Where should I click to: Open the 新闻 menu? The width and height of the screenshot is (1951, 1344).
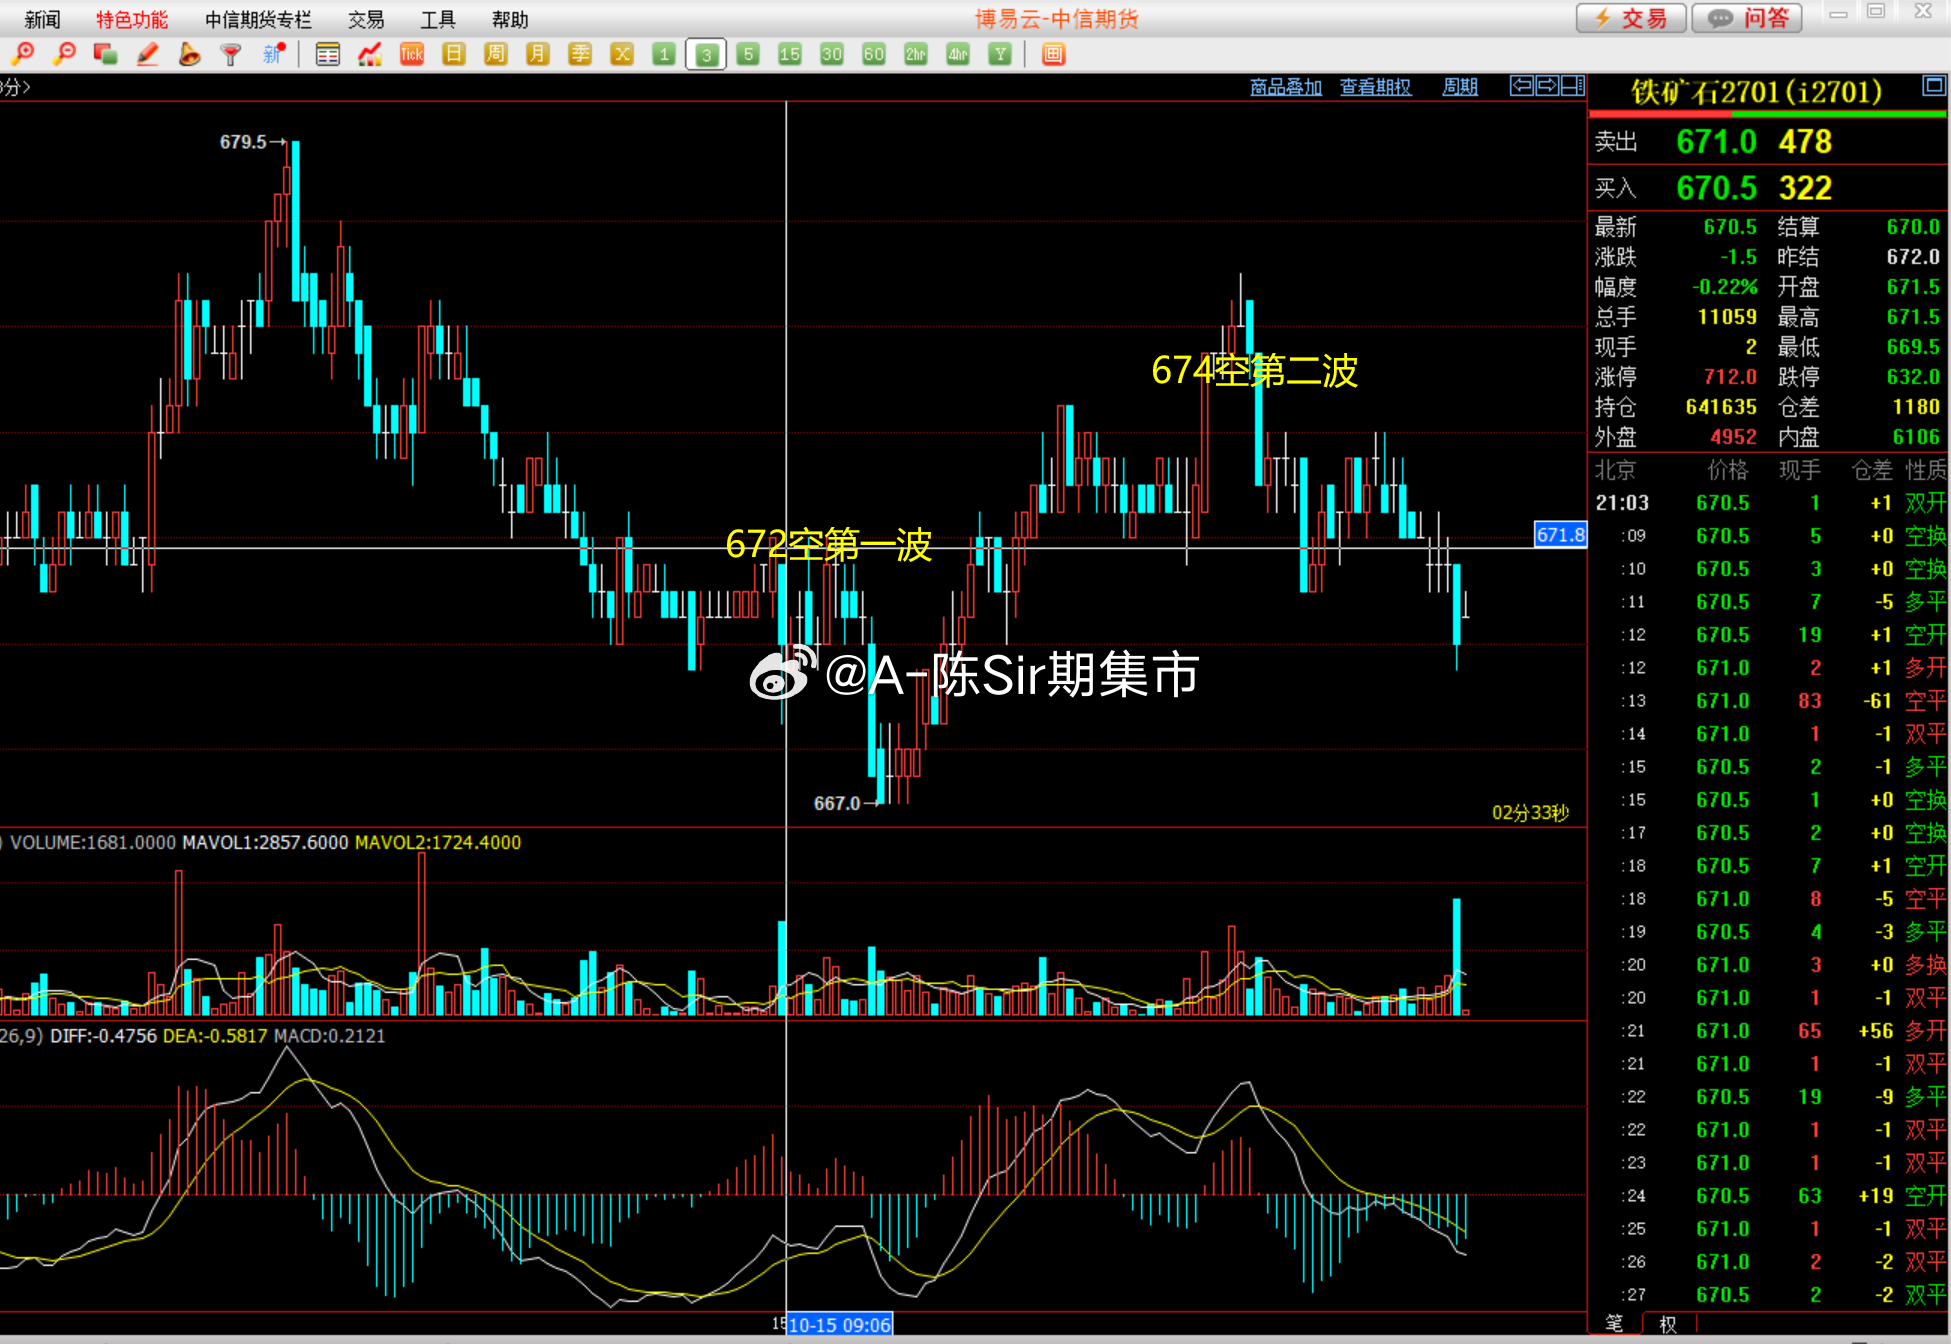[x=42, y=19]
